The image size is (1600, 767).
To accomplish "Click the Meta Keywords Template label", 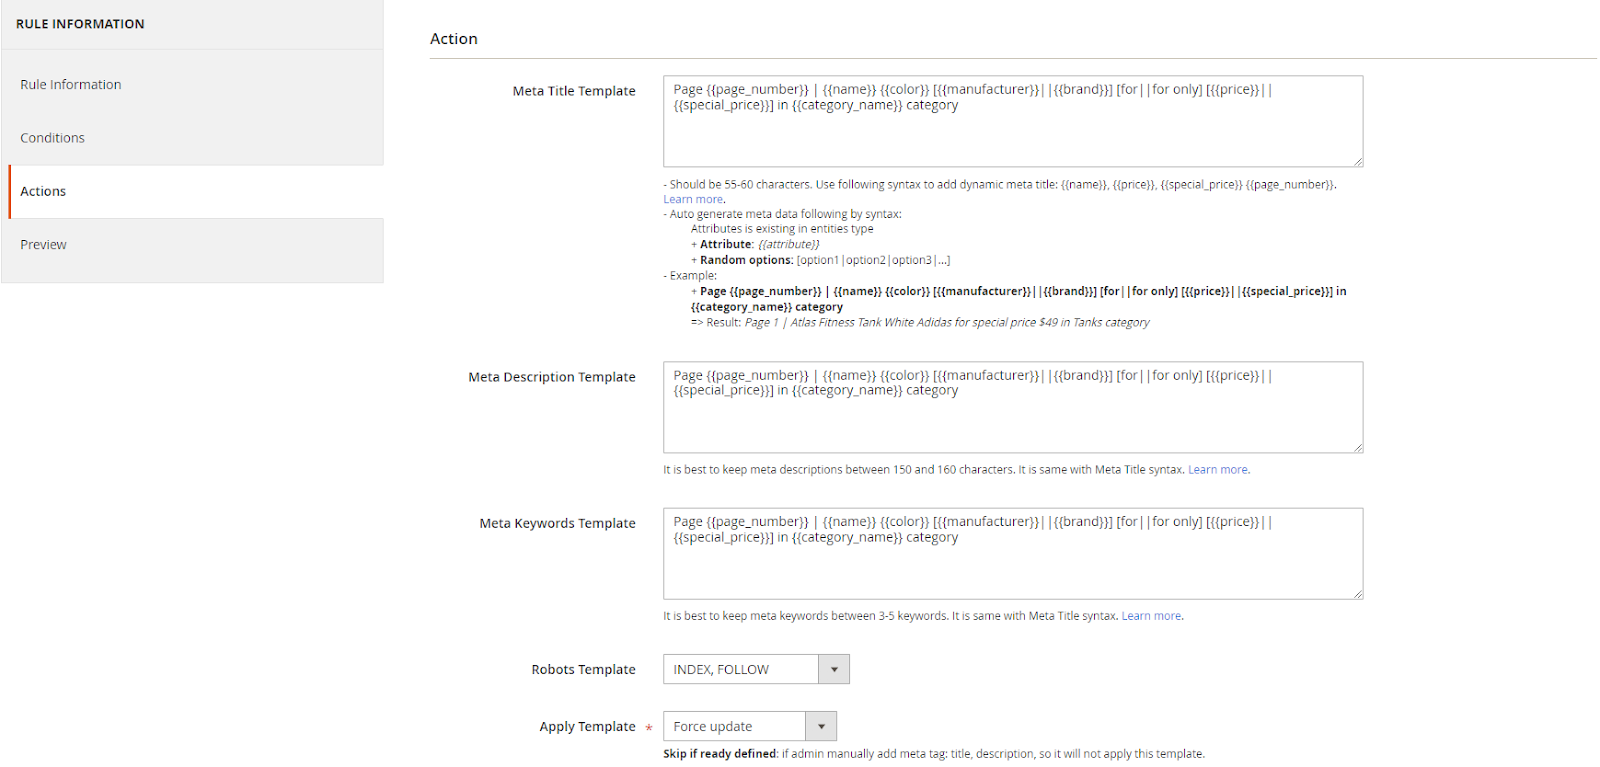I will pos(557,523).
